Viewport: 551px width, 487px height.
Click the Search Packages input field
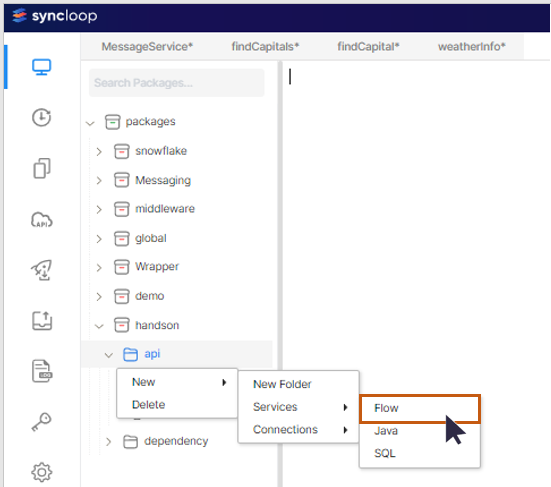(176, 83)
